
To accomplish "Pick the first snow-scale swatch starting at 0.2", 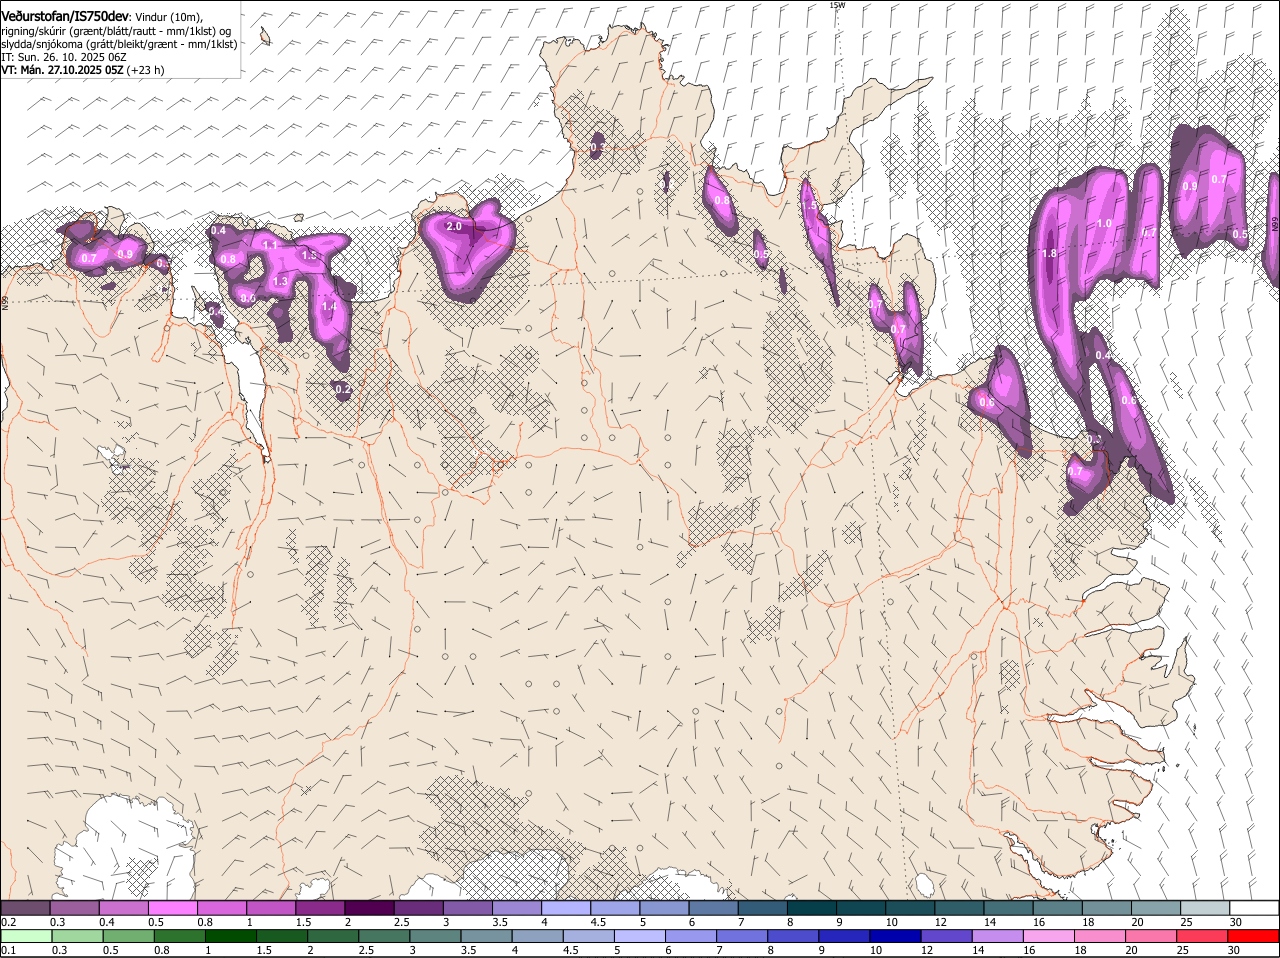I will (25, 908).
